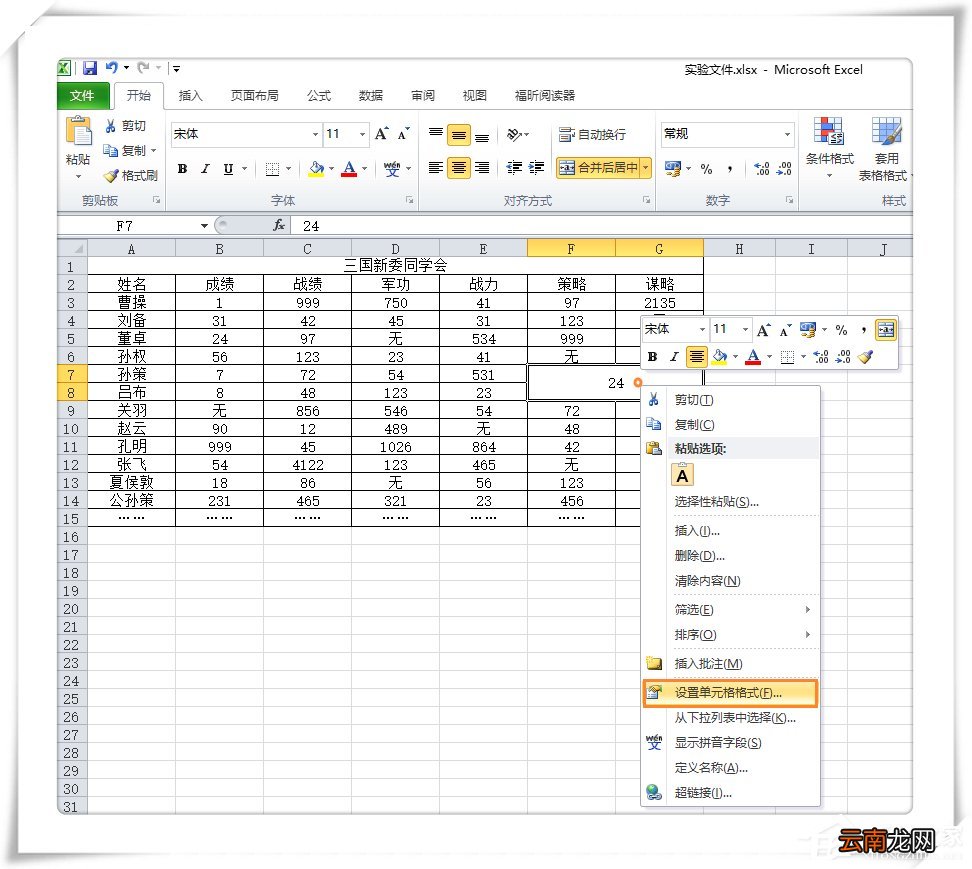Click the Redo arrow icon
This screenshot has width=972, height=869.
(x=144, y=68)
